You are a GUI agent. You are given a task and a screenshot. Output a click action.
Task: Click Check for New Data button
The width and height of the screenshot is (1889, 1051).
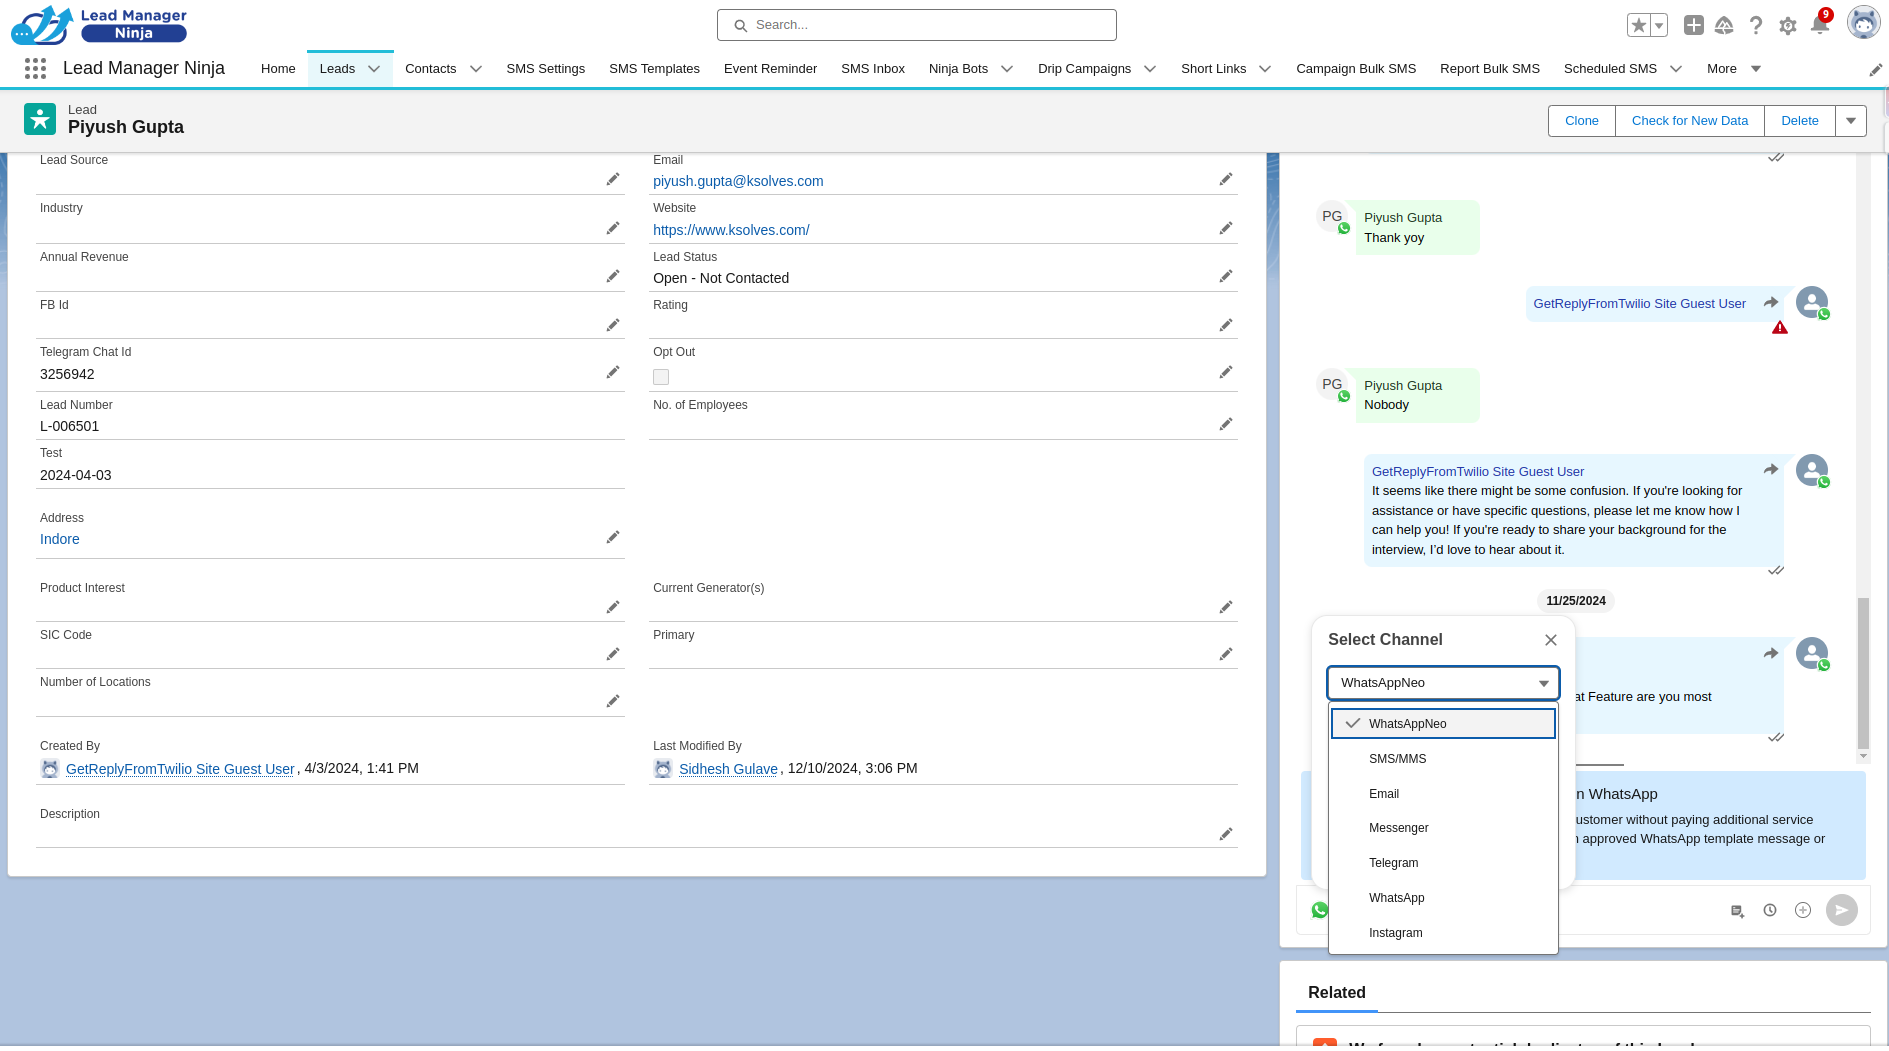1690,121
